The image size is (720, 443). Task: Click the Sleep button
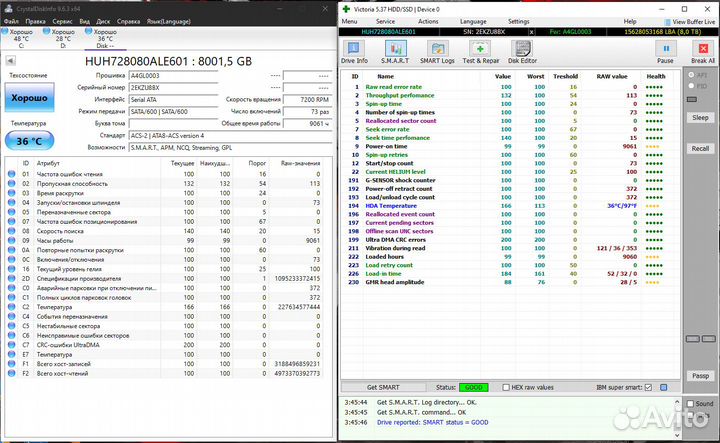pos(700,118)
